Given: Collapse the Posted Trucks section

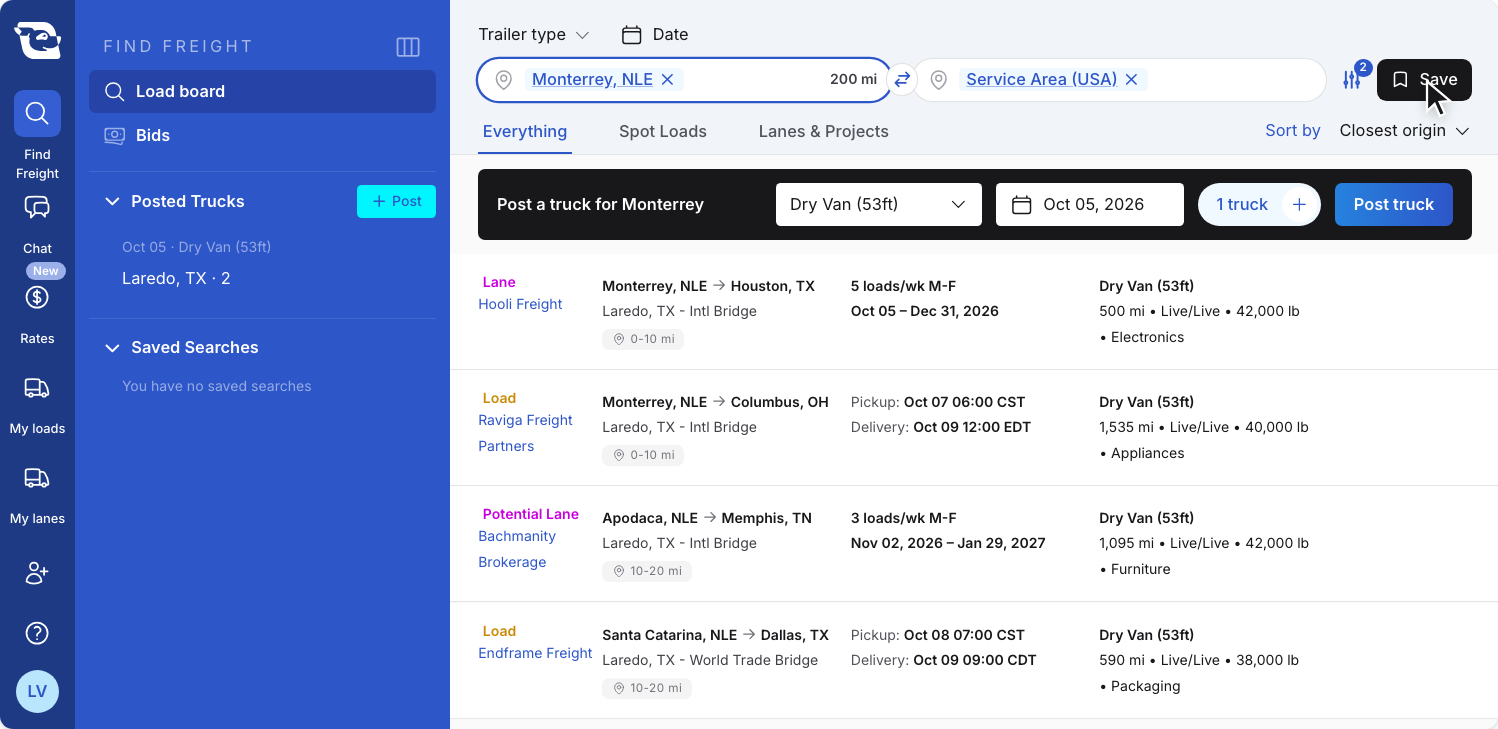Looking at the screenshot, I should [112, 201].
